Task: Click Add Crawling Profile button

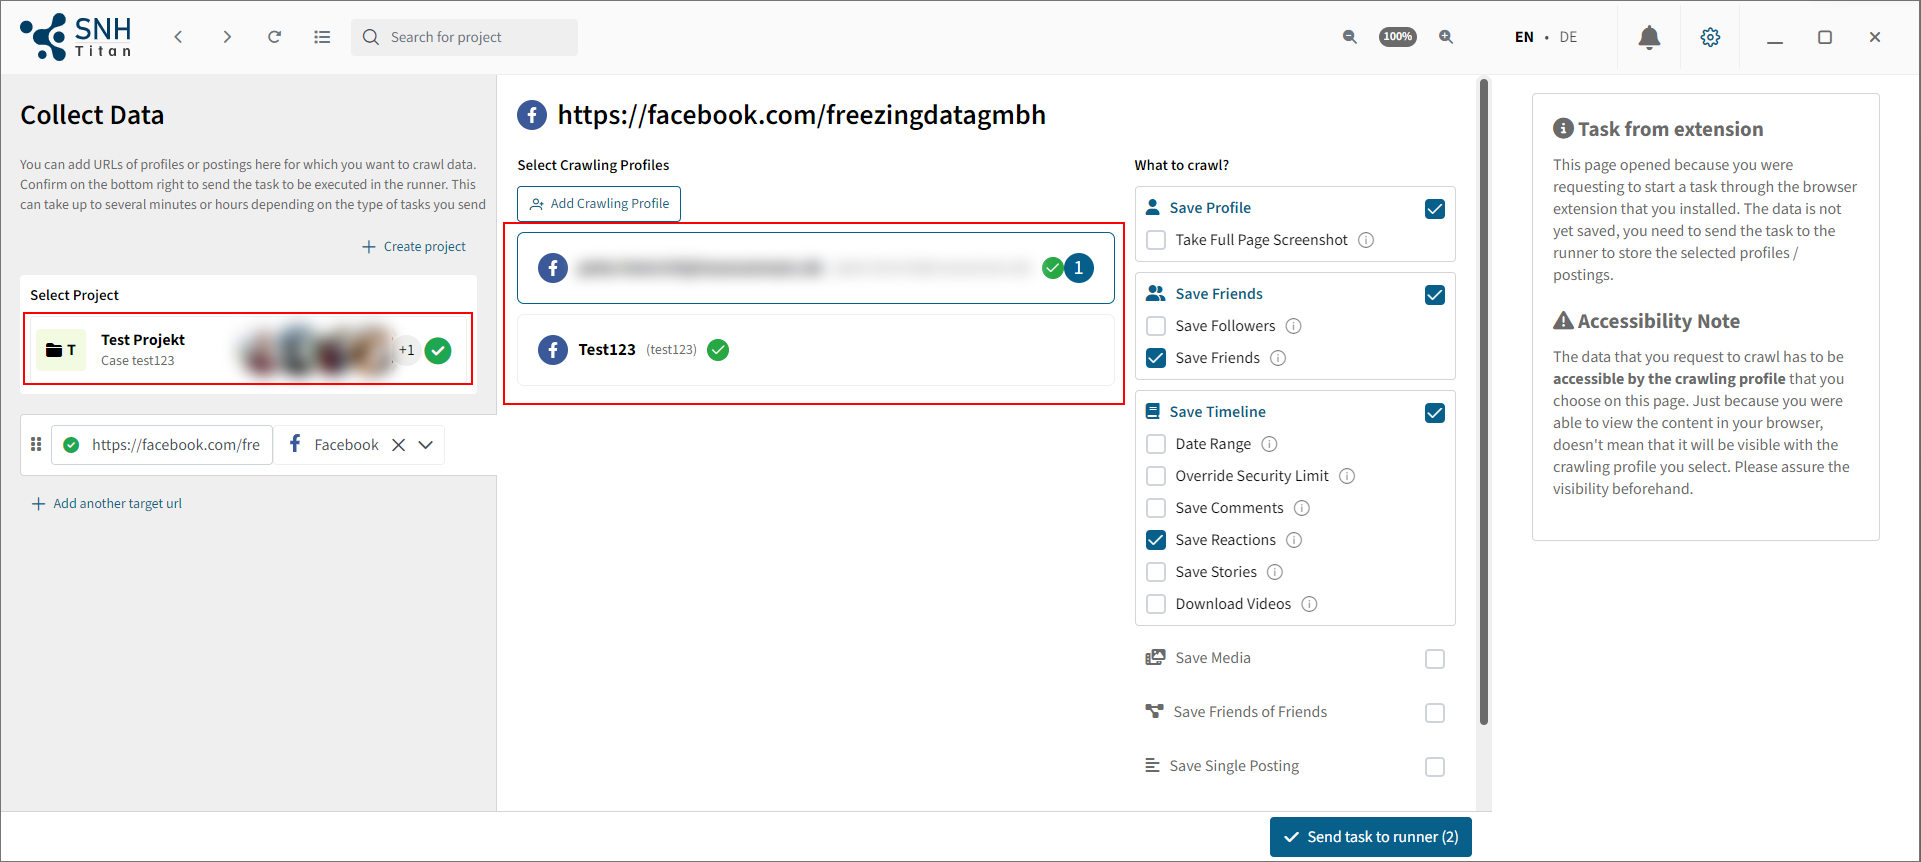Action: click(599, 204)
